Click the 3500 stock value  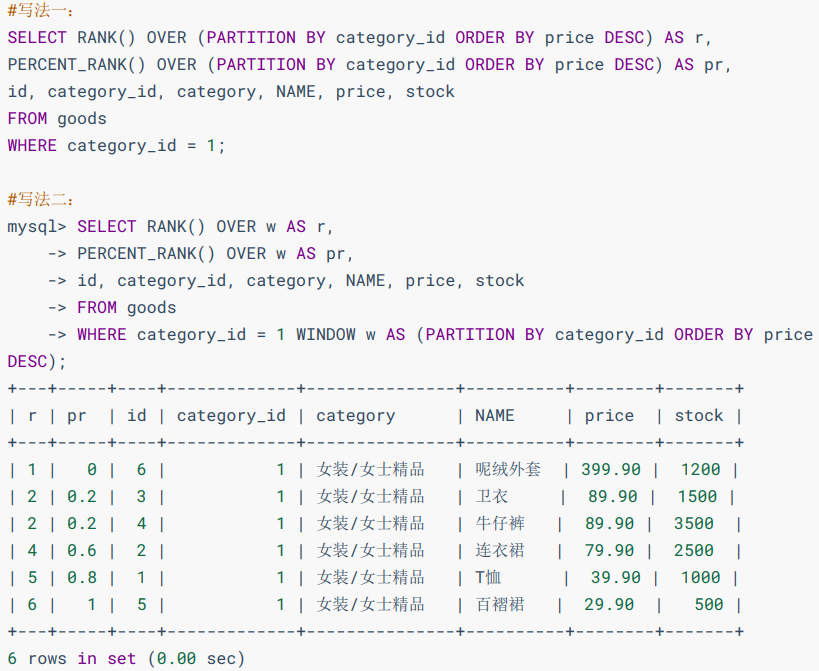[694, 523]
